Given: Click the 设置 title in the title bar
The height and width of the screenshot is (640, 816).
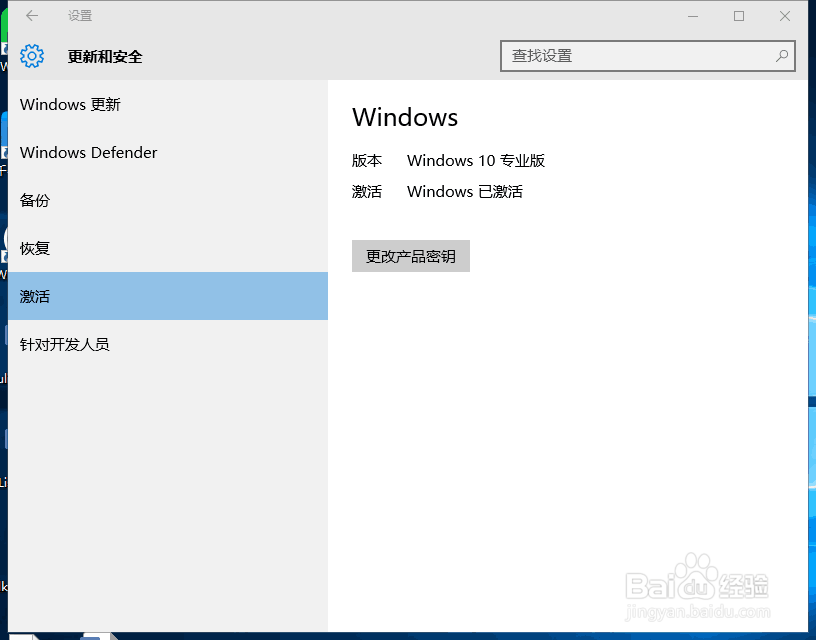Looking at the screenshot, I should pyautogui.click(x=79, y=16).
